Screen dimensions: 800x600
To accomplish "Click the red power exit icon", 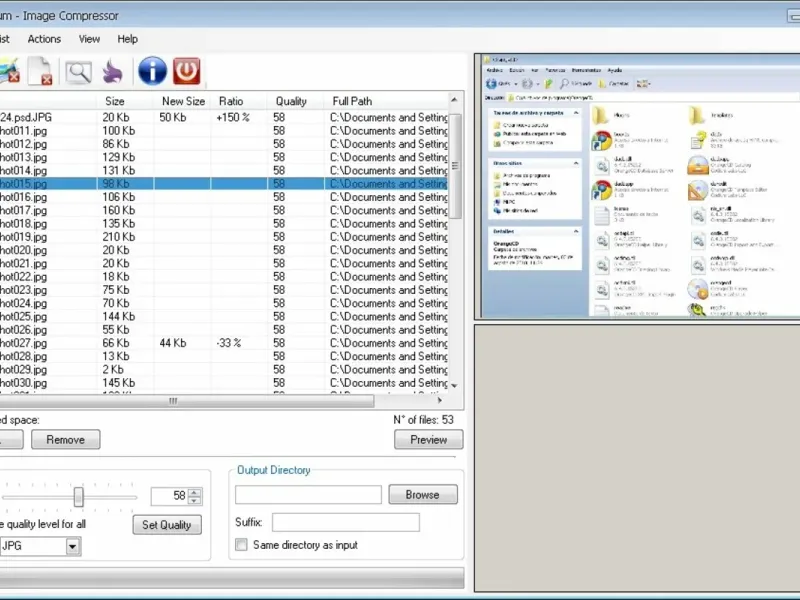I will pyautogui.click(x=186, y=71).
